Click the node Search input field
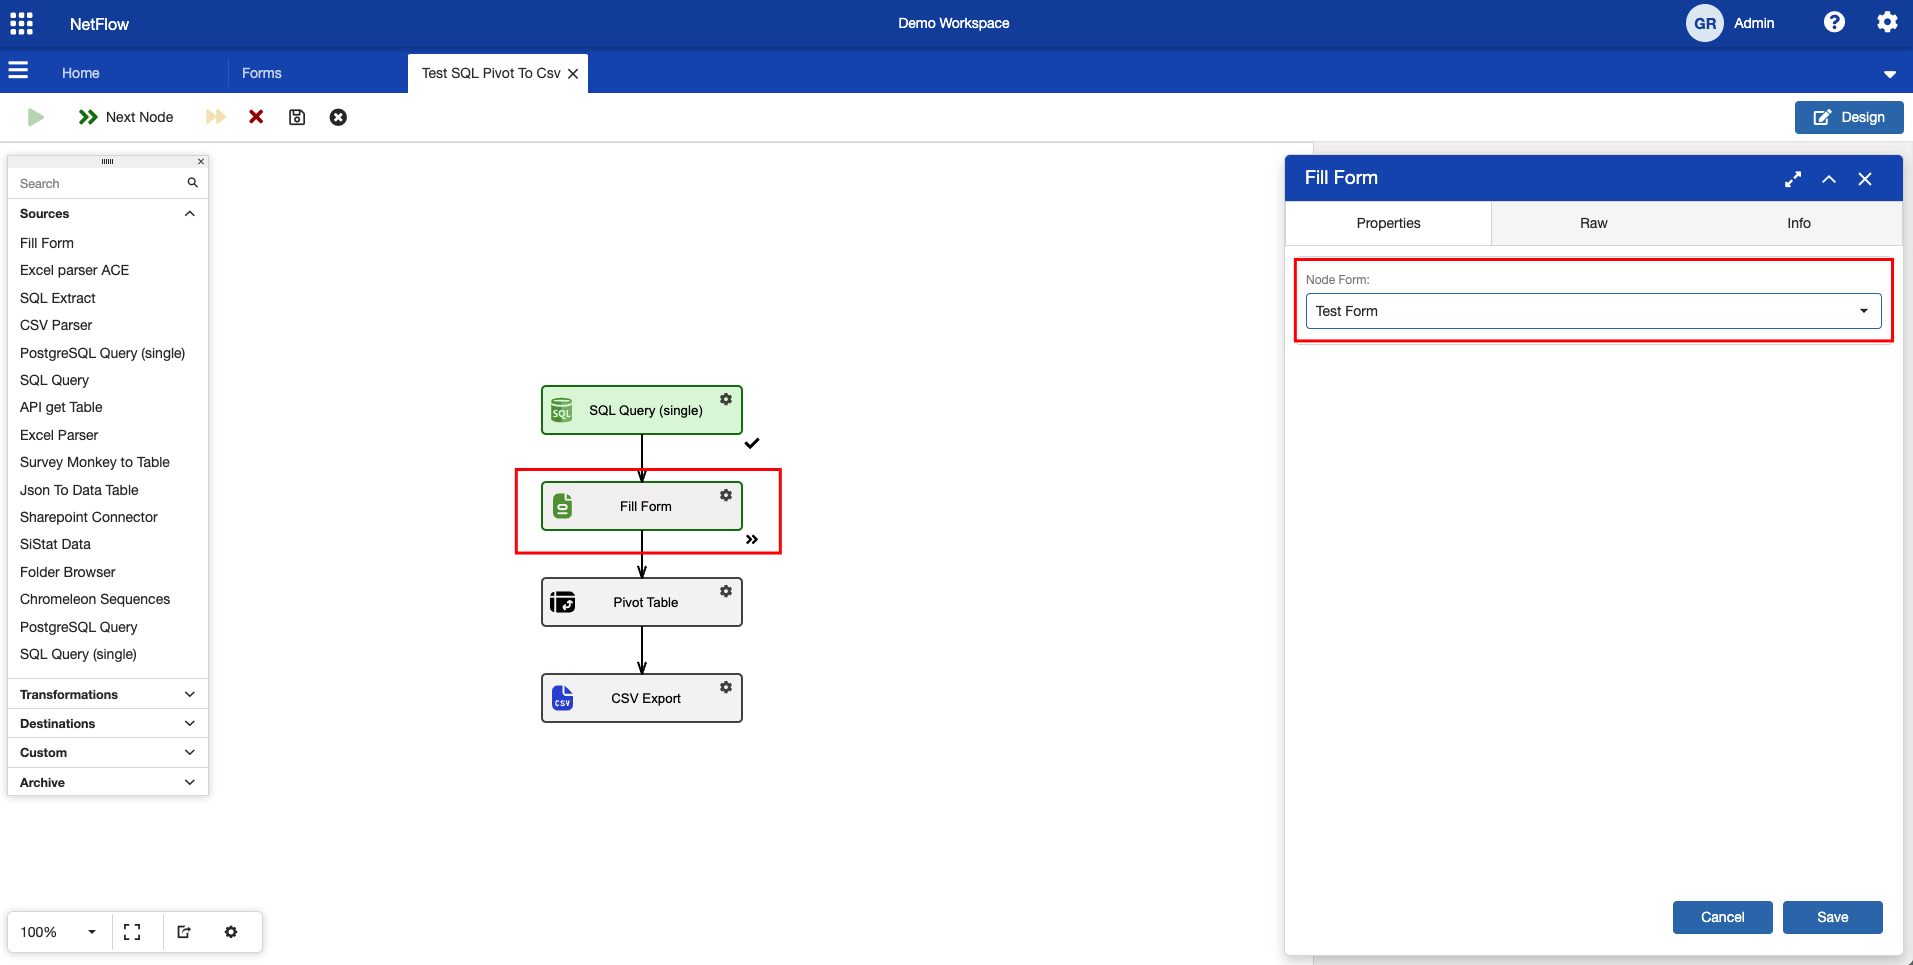This screenshot has height=965, width=1913. pos(100,183)
